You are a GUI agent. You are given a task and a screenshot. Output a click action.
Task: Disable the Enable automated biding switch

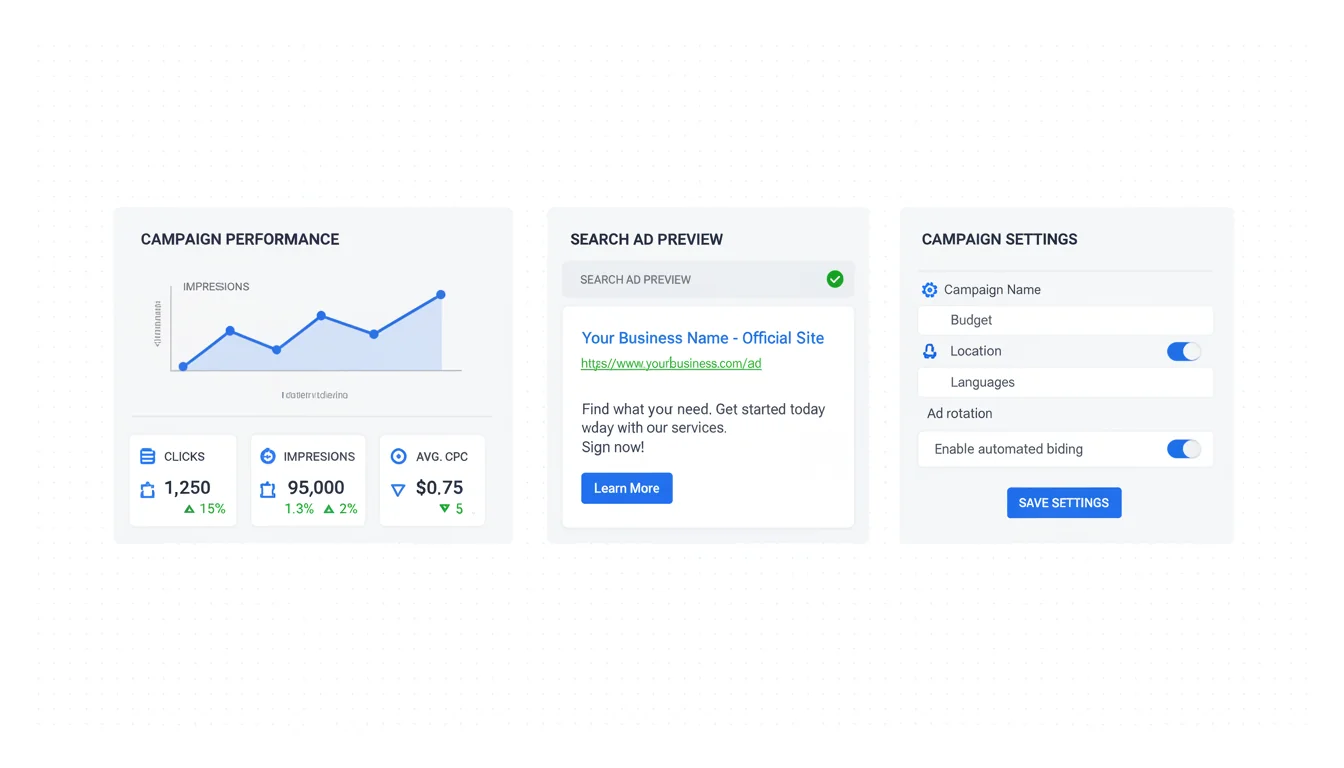pyautogui.click(x=1183, y=449)
